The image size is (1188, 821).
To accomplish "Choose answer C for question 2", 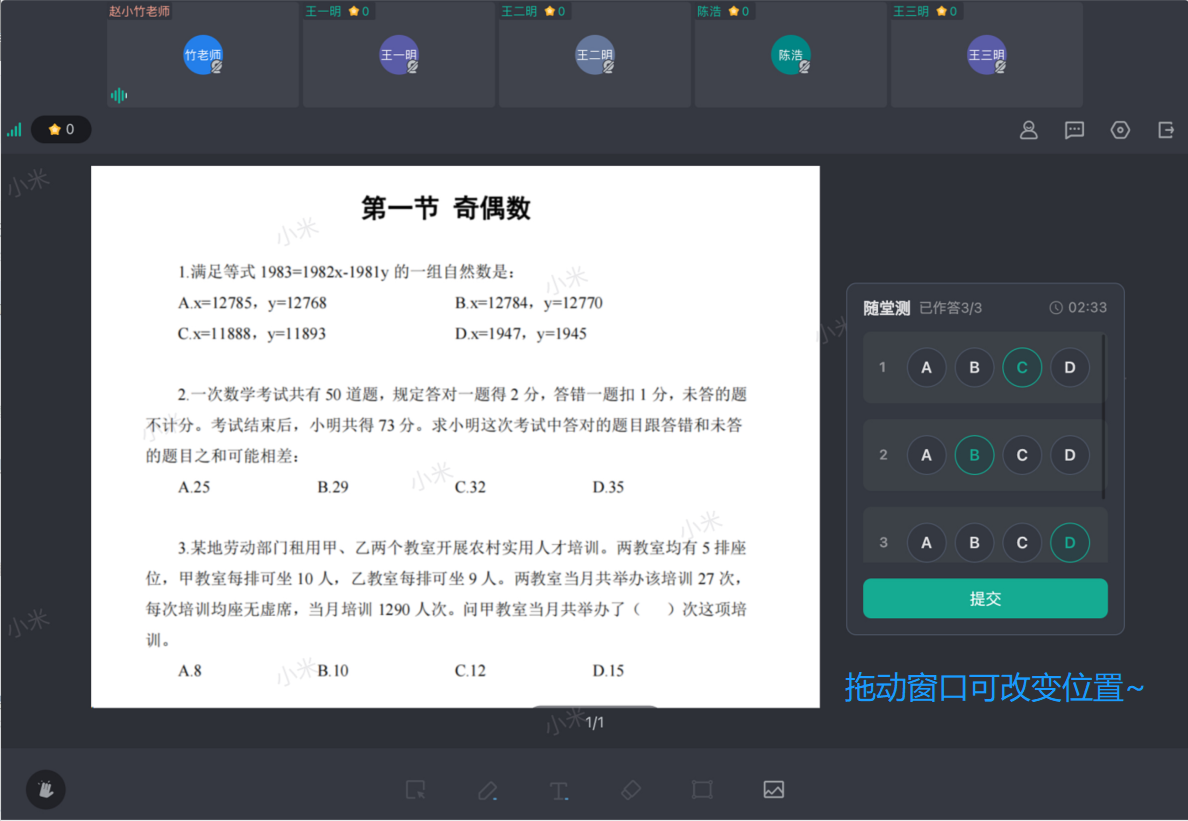I will click(1022, 455).
